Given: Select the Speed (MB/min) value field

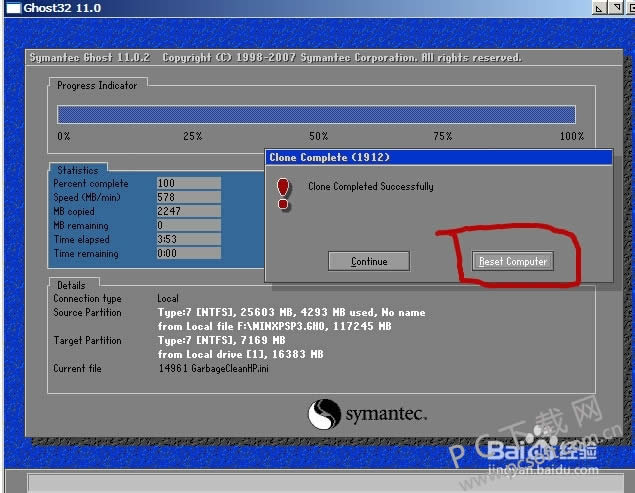Looking at the screenshot, I should [188, 197].
